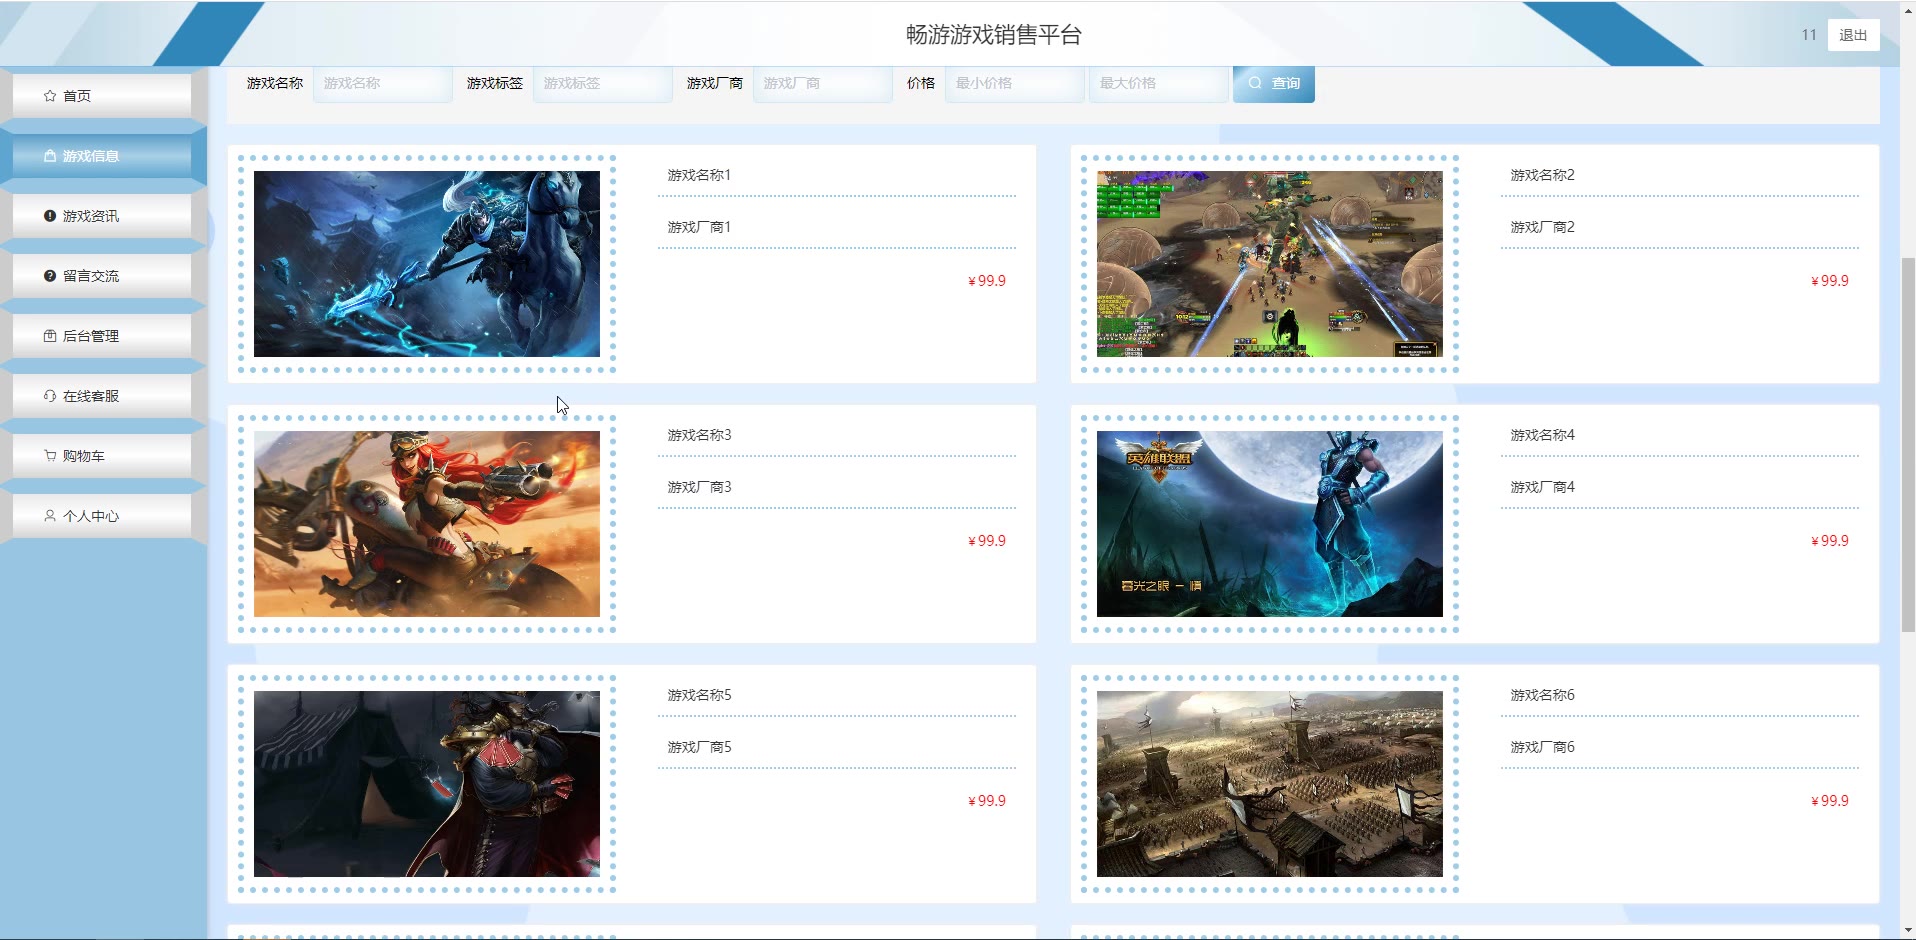Click the 游戏名称2 title
The height and width of the screenshot is (940, 1916).
tap(1542, 175)
